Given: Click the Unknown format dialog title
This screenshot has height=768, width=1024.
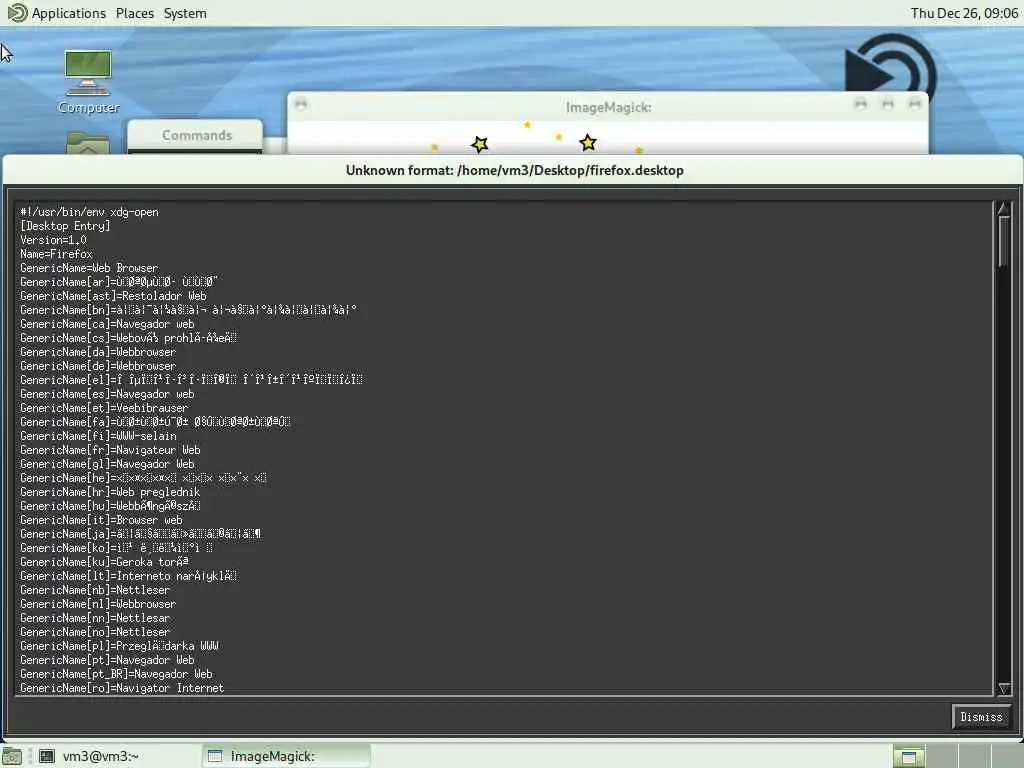Looking at the screenshot, I should coord(515,170).
